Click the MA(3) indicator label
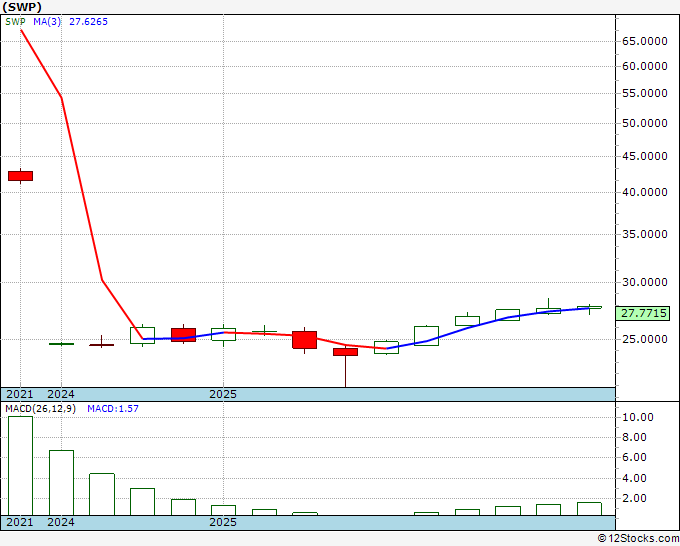Viewport: 680px width, 546px height. [47, 22]
